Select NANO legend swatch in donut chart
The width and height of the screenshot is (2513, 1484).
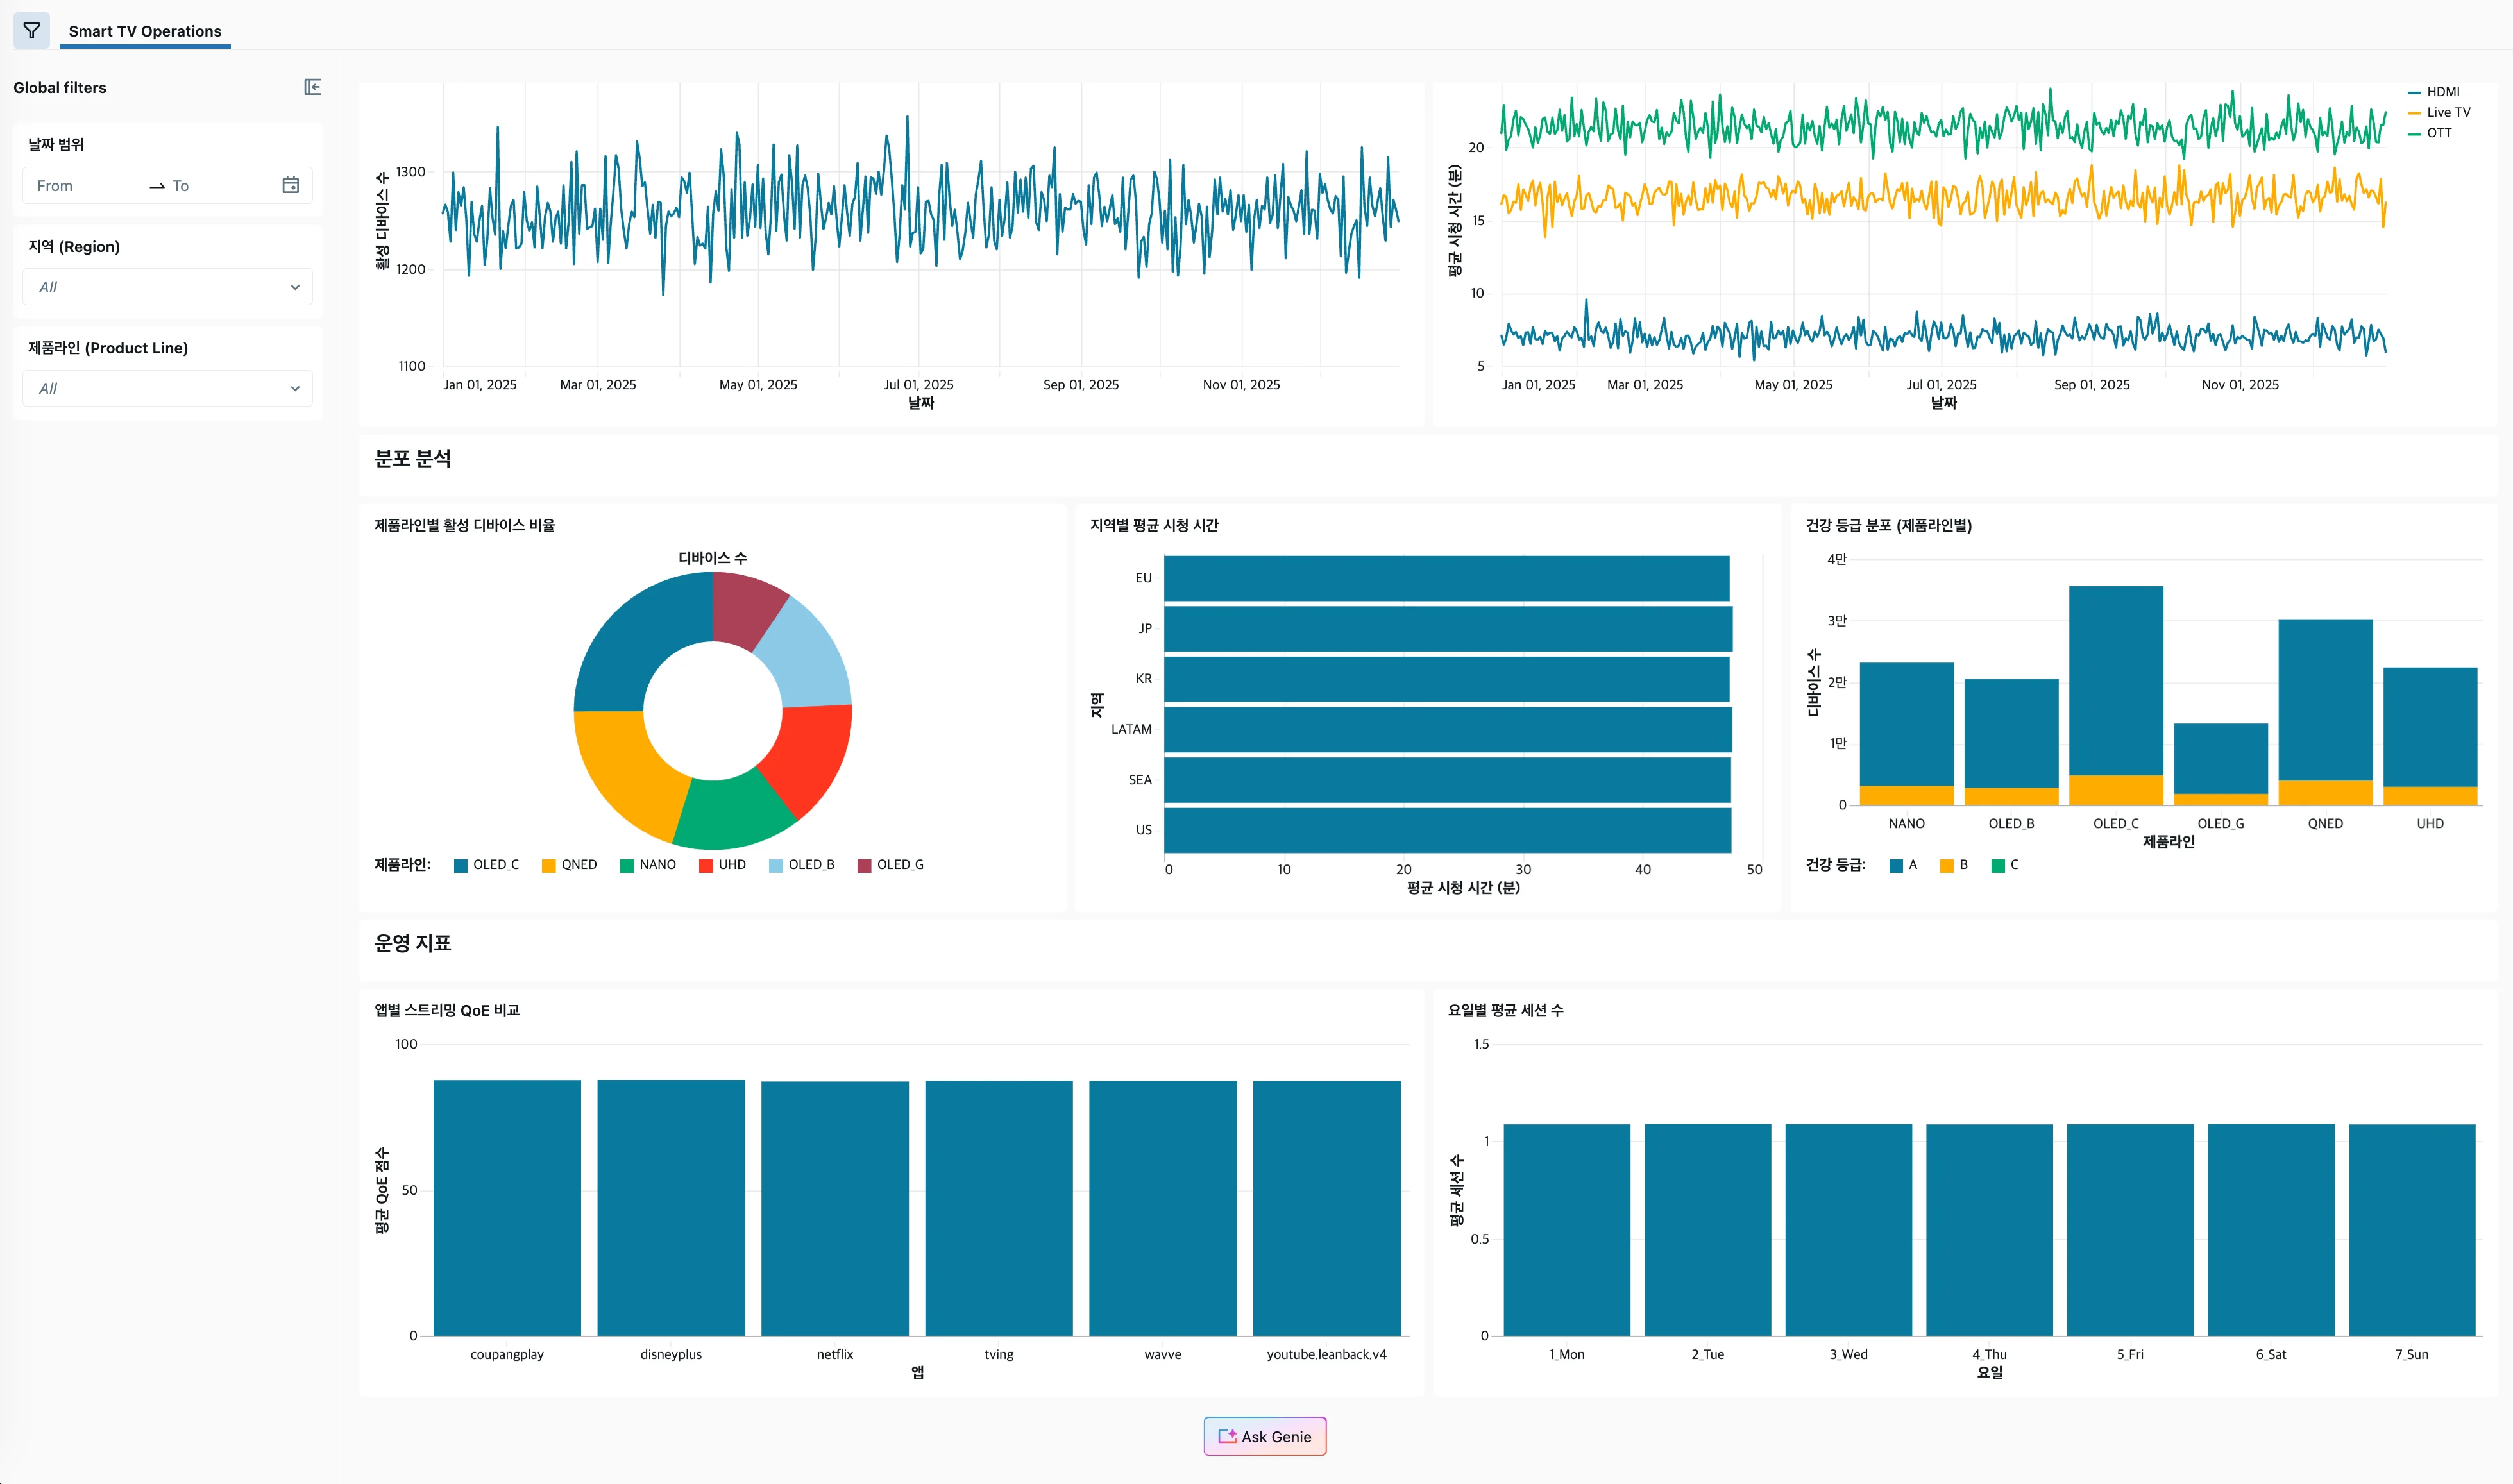[627, 865]
